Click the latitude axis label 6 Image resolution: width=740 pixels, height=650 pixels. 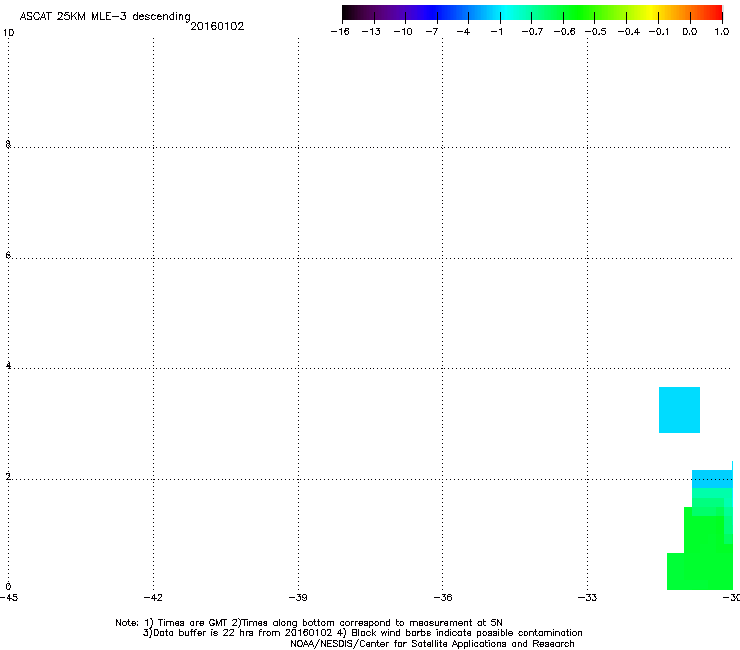pos(8,255)
